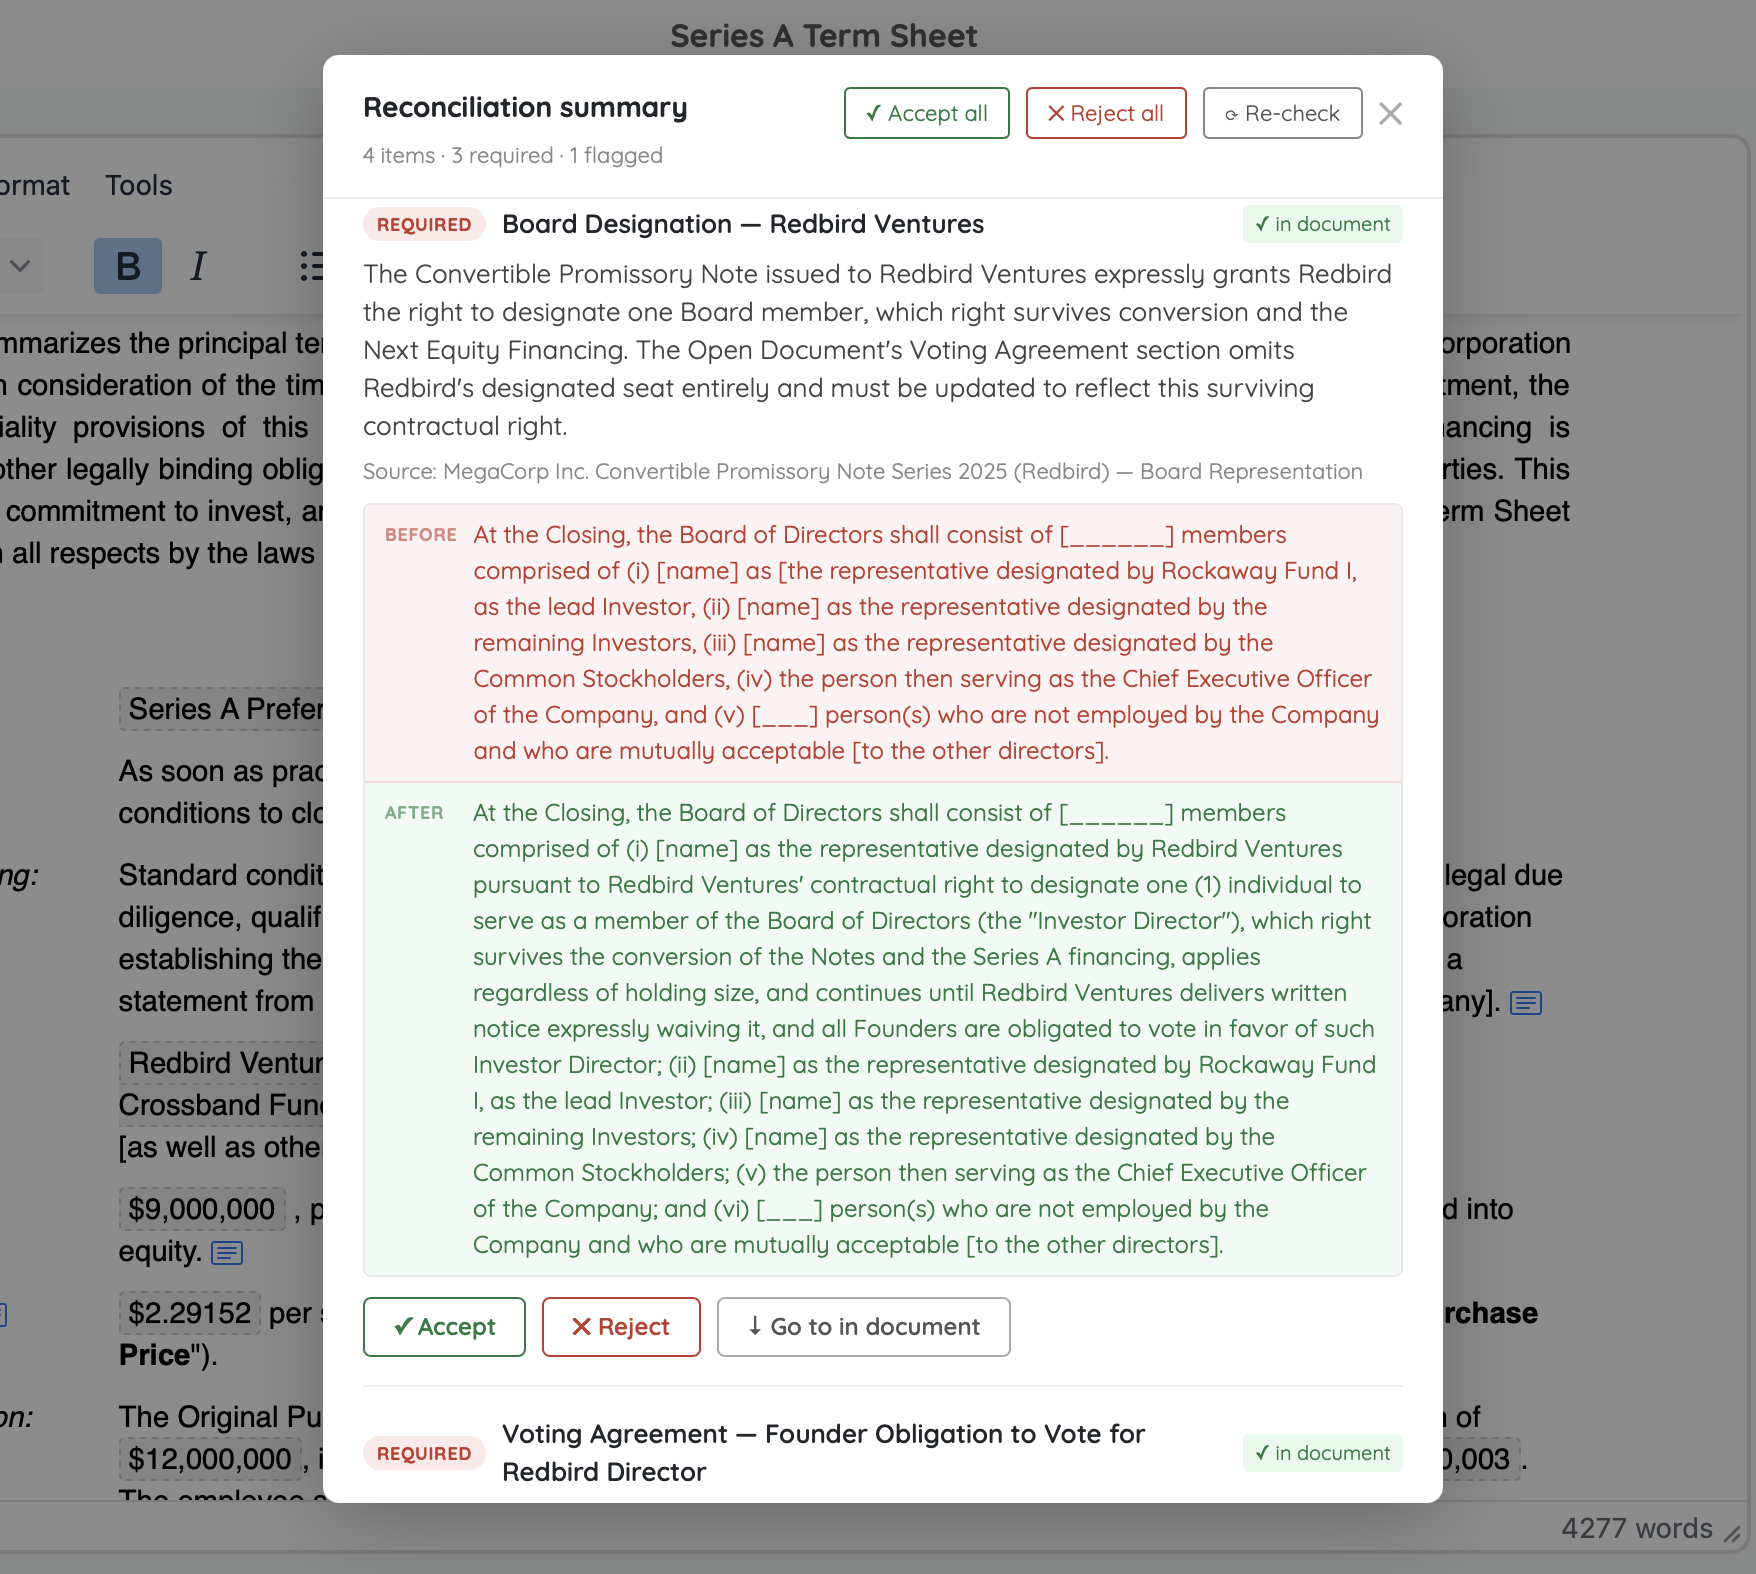
Task: Click the BEFORE text block
Action: point(882,643)
